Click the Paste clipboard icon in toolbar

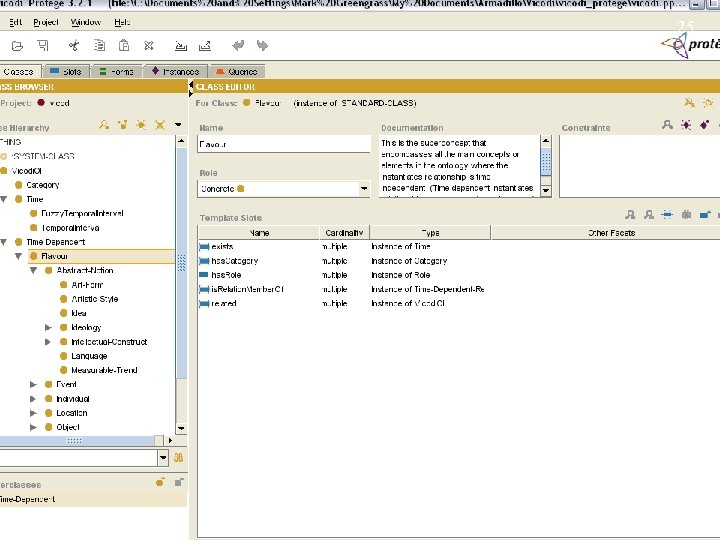coord(123,46)
